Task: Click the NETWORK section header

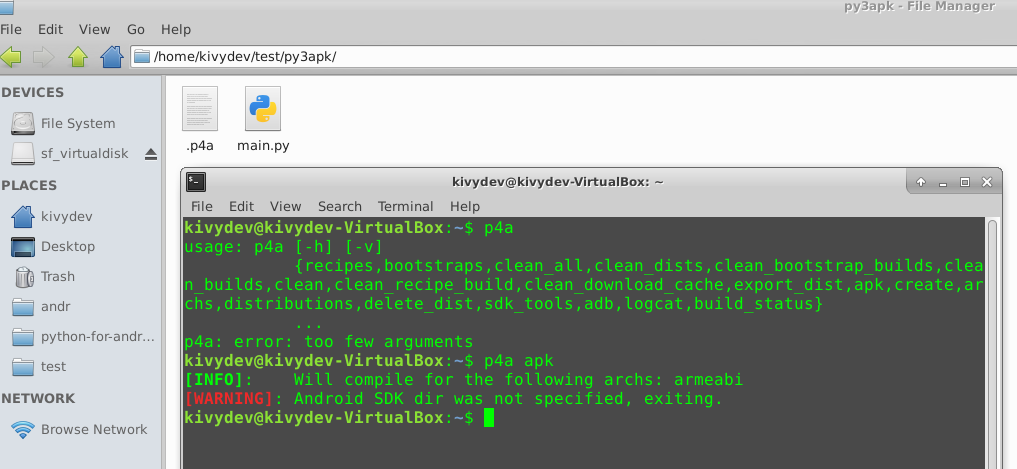Action: [x=38, y=398]
